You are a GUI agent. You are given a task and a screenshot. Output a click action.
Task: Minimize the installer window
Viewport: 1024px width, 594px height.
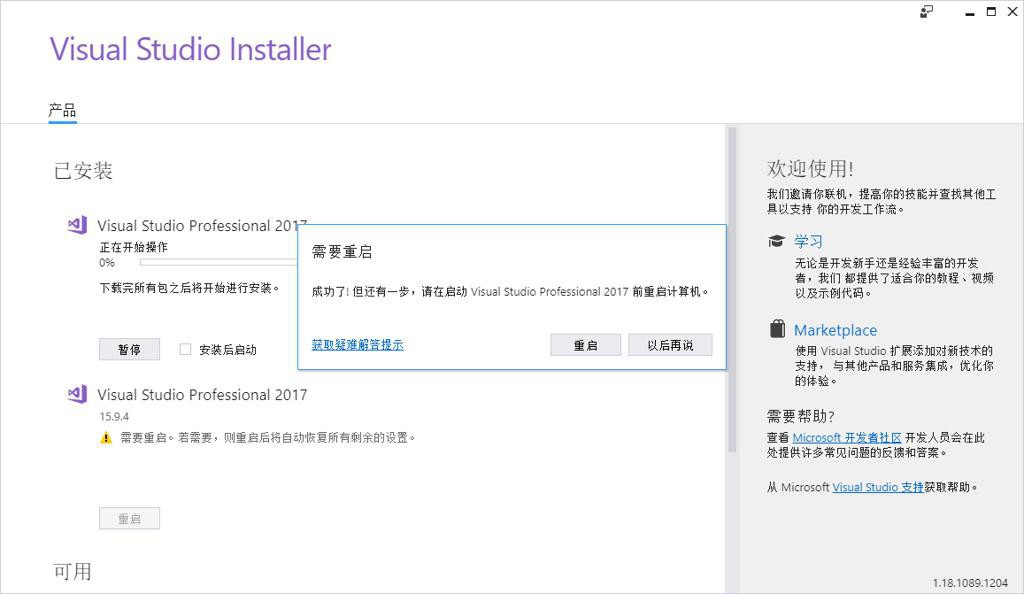point(970,12)
